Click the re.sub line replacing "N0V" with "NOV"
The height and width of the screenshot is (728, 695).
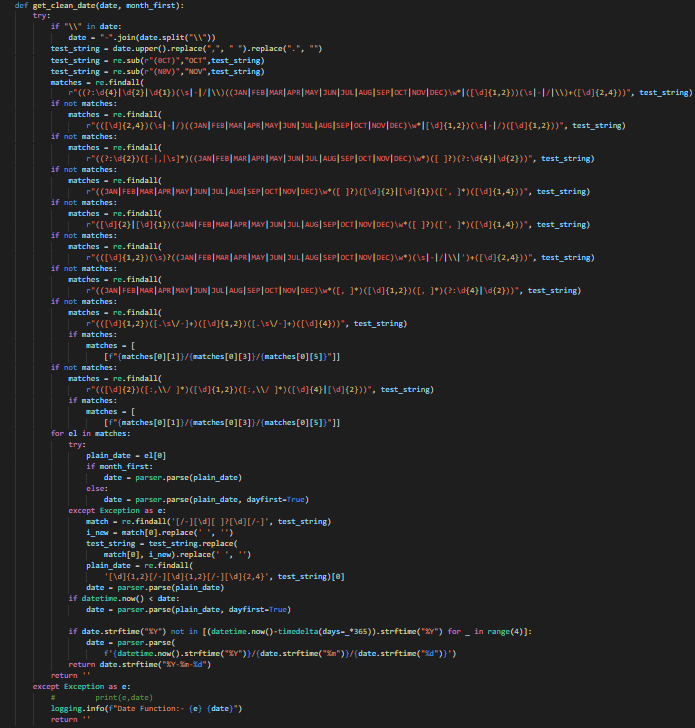tap(158, 72)
